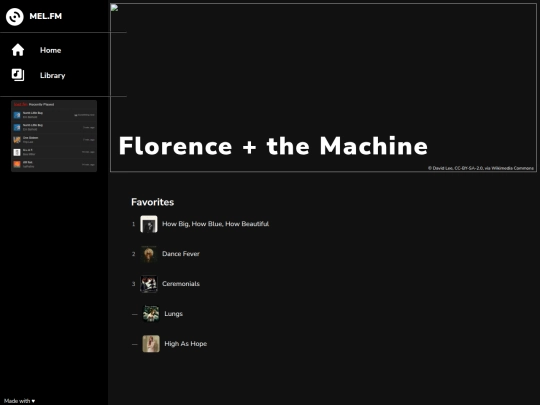Screen dimensions: 540x405
Task: Open the Library menu item label
Action: tap(52, 75)
